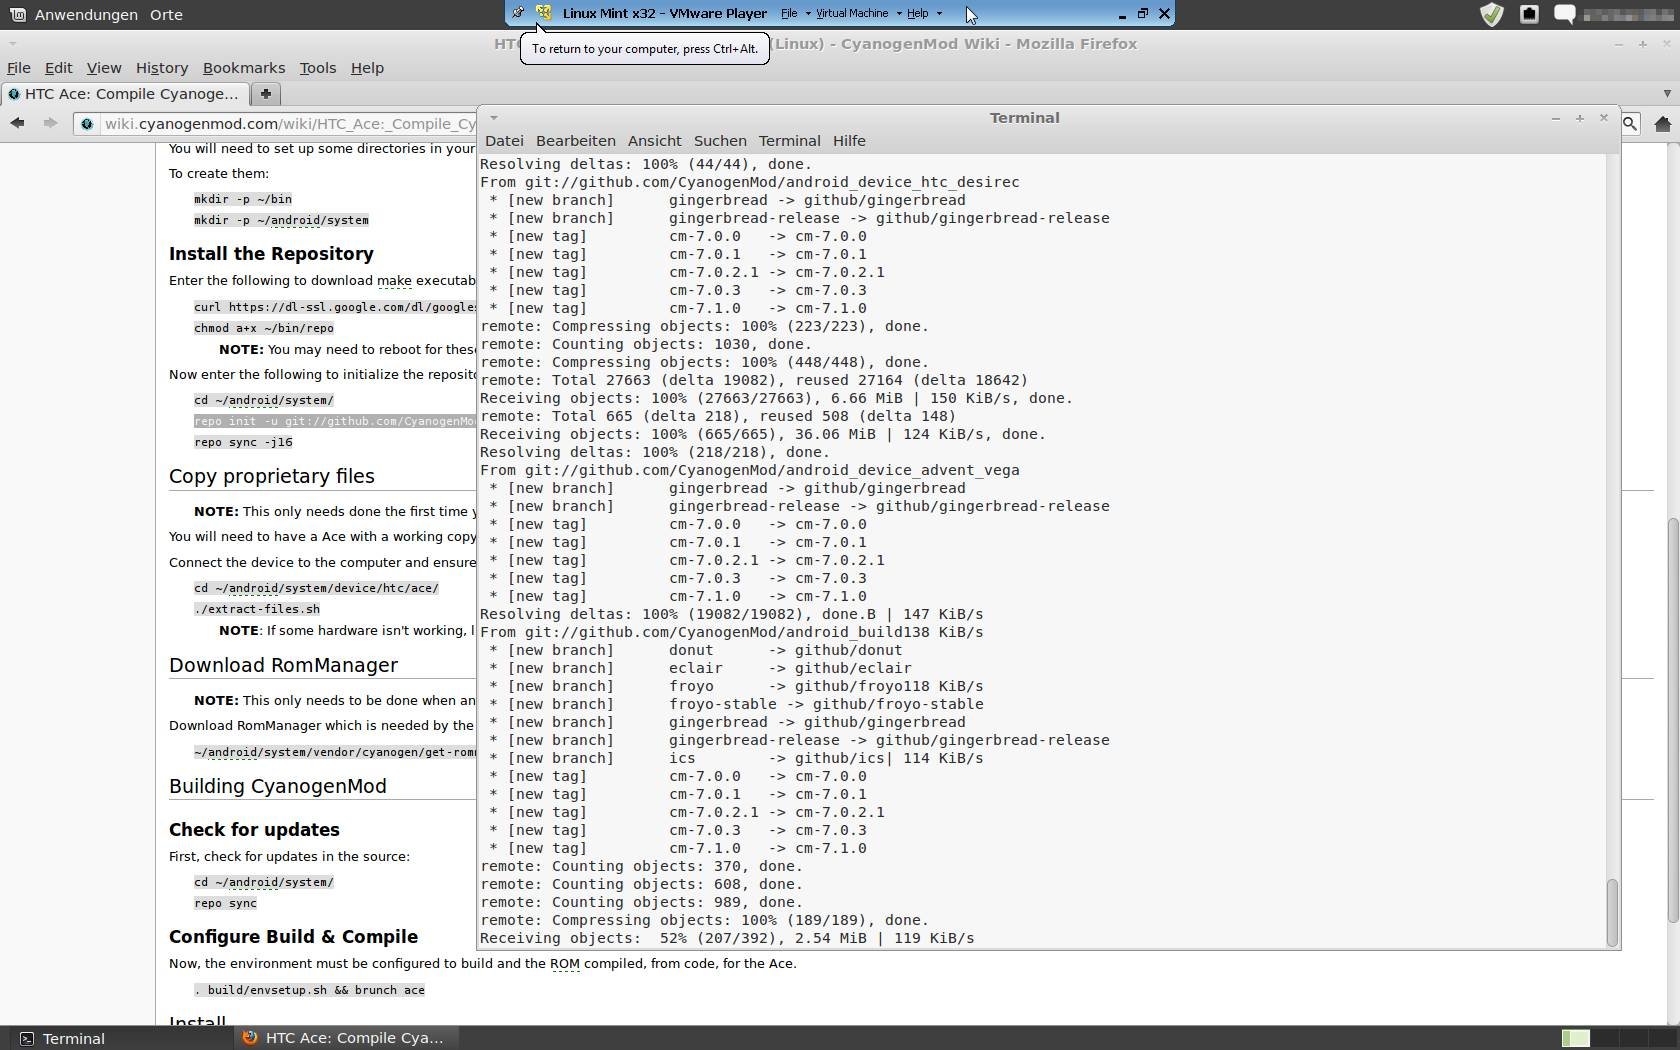This screenshot has height=1050, width=1680.
Task: Maximize the Terminal window
Action: (1580, 118)
